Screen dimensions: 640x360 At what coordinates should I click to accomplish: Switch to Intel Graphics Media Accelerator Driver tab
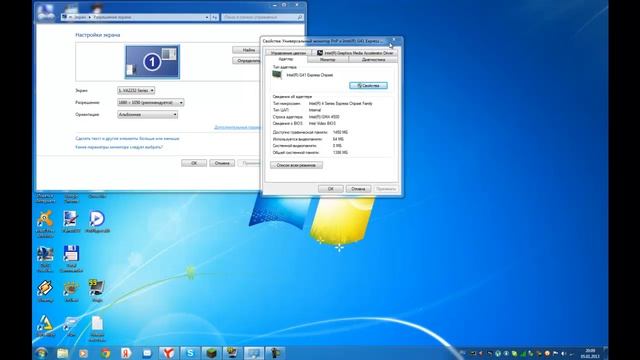coord(355,53)
